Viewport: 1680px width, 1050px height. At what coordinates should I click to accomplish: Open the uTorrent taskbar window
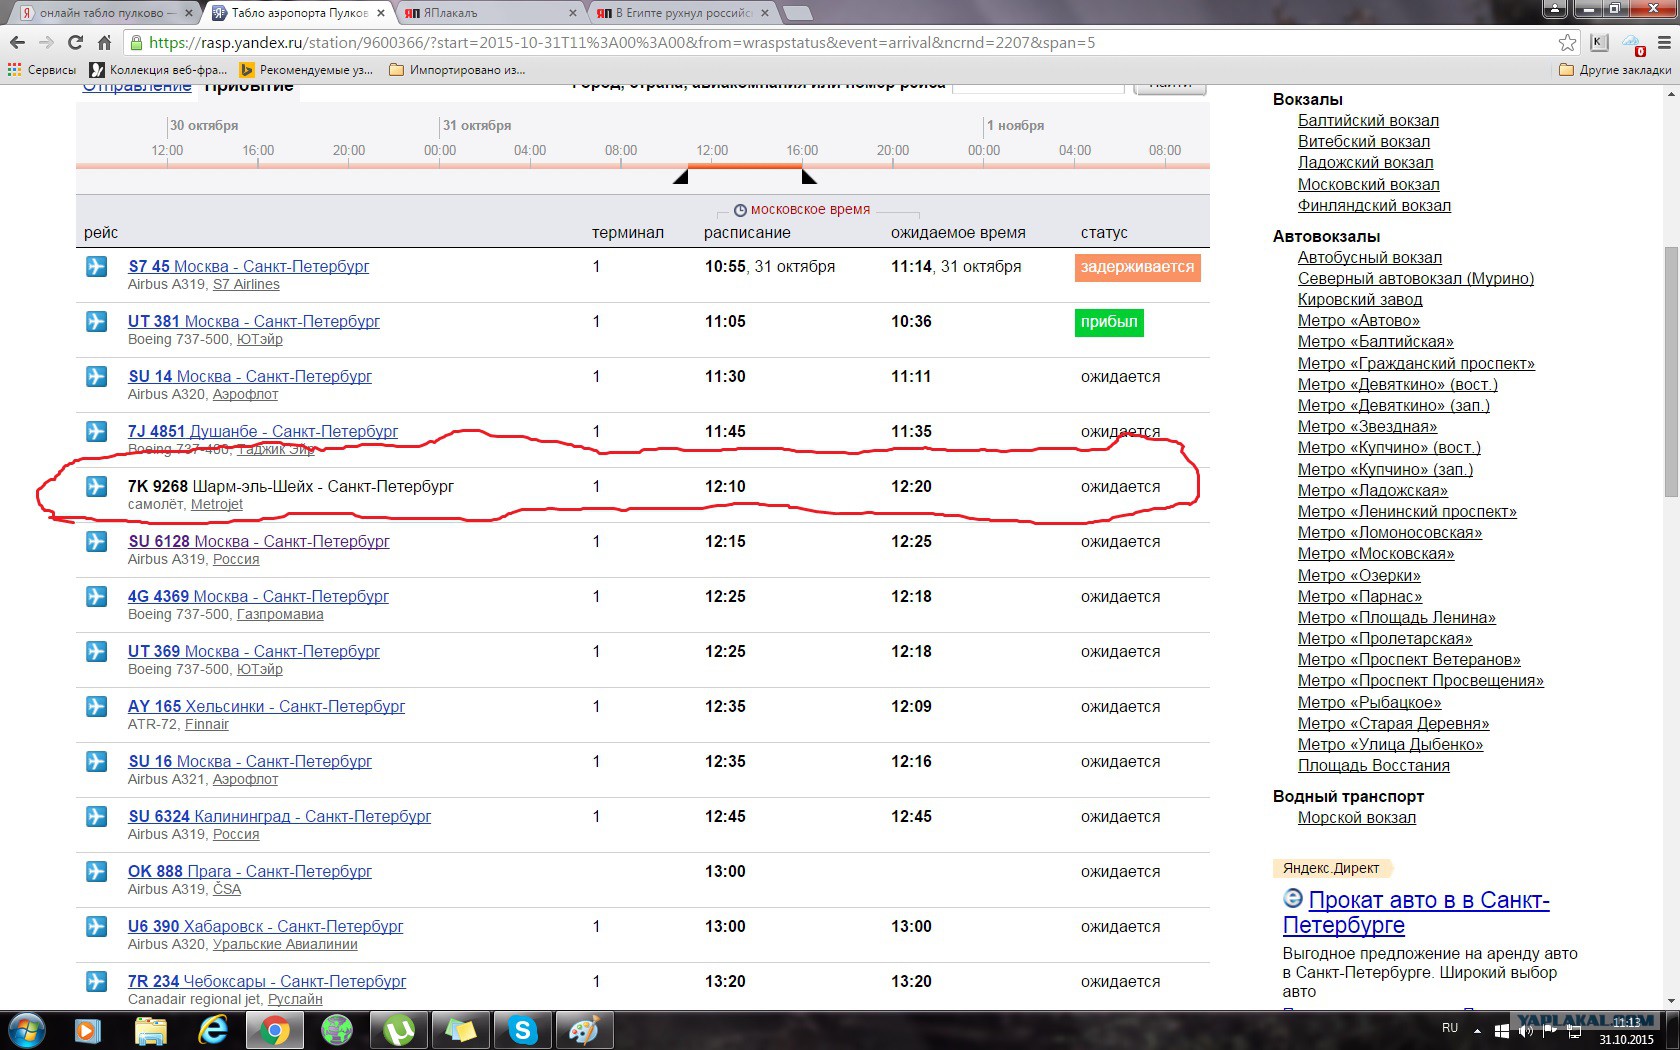[399, 1030]
